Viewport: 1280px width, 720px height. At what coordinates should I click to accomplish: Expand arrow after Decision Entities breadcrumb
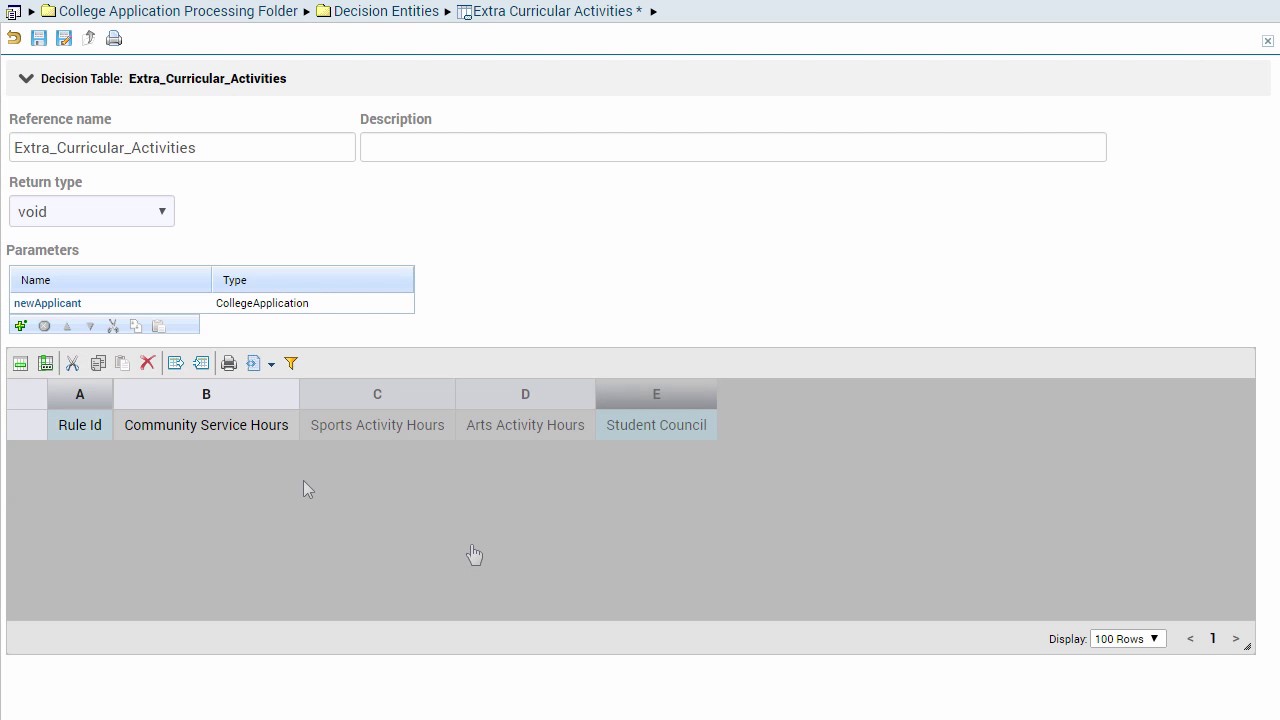[448, 12]
